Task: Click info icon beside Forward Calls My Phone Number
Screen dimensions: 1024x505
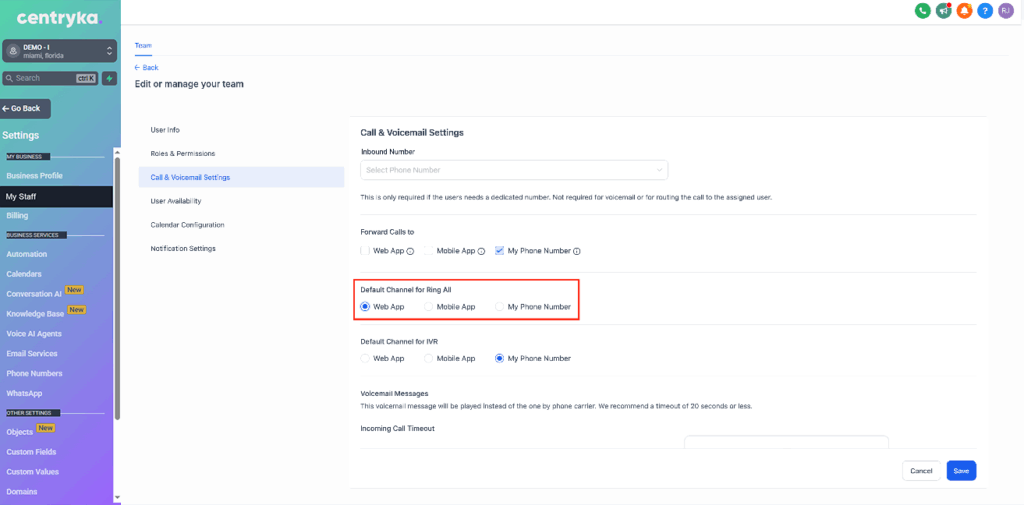Action: pyautogui.click(x=577, y=251)
